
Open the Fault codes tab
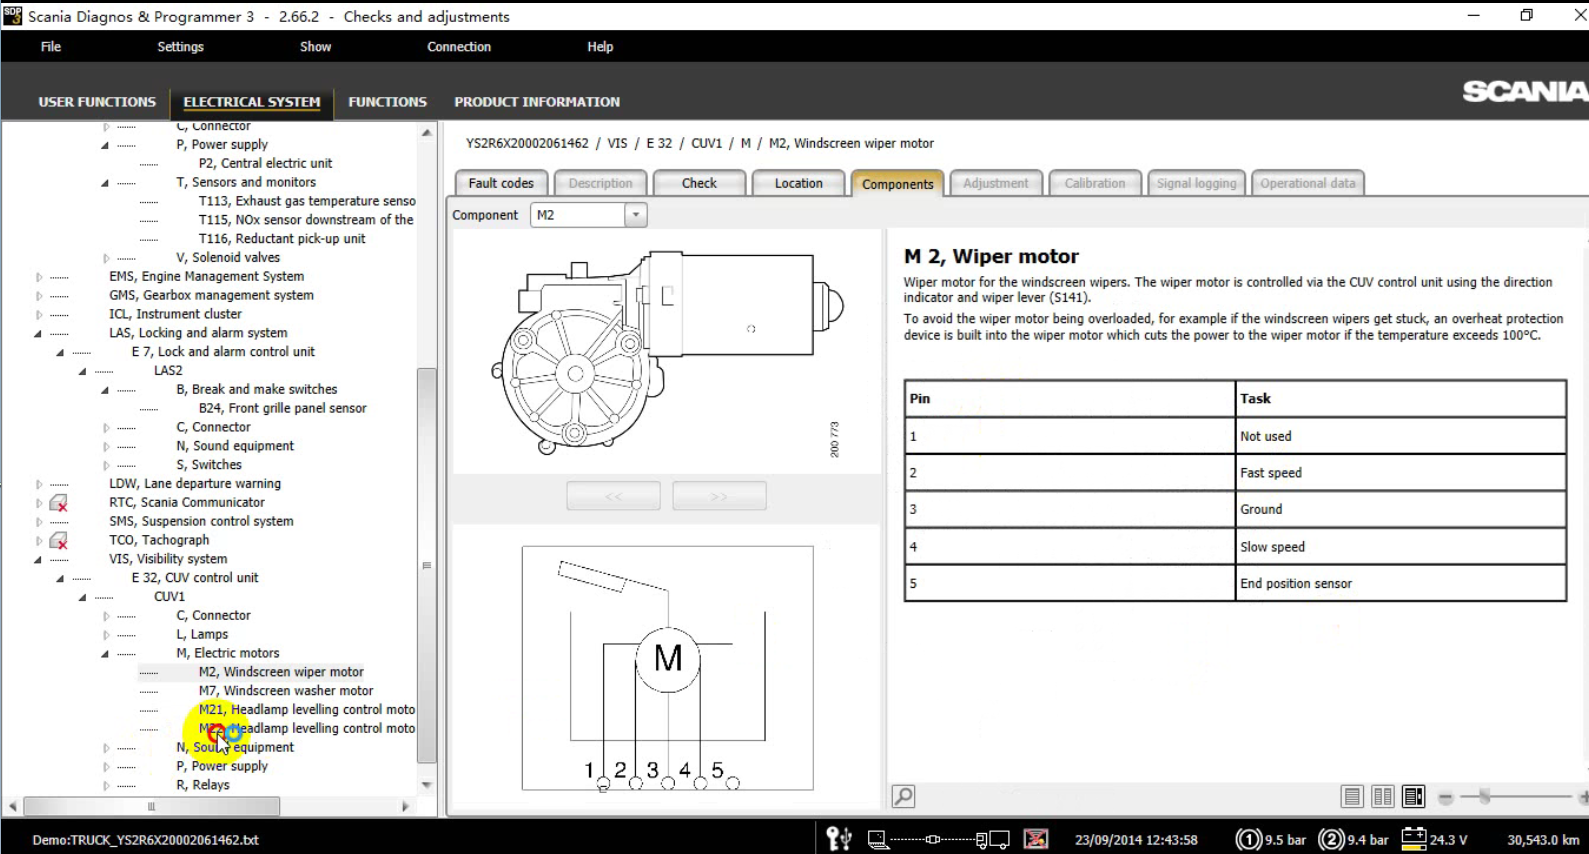point(501,183)
